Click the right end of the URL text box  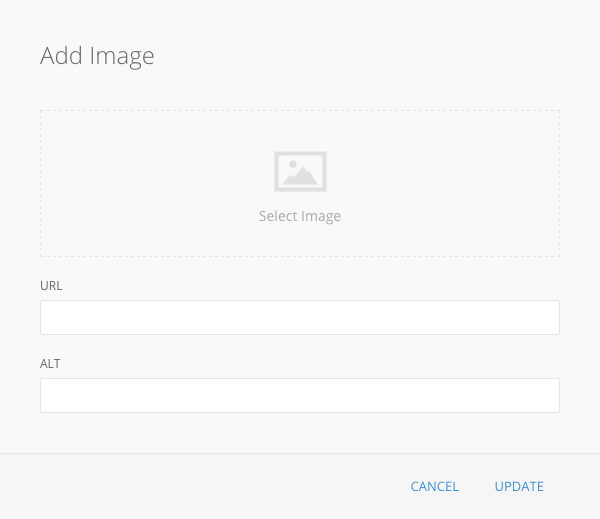[545, 317]
